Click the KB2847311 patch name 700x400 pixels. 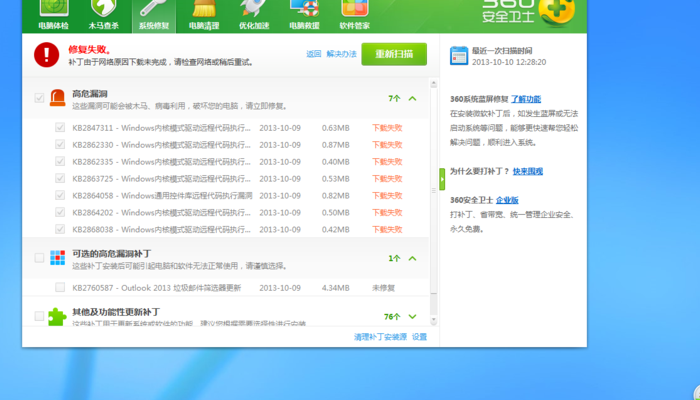(x=162, y=128)
